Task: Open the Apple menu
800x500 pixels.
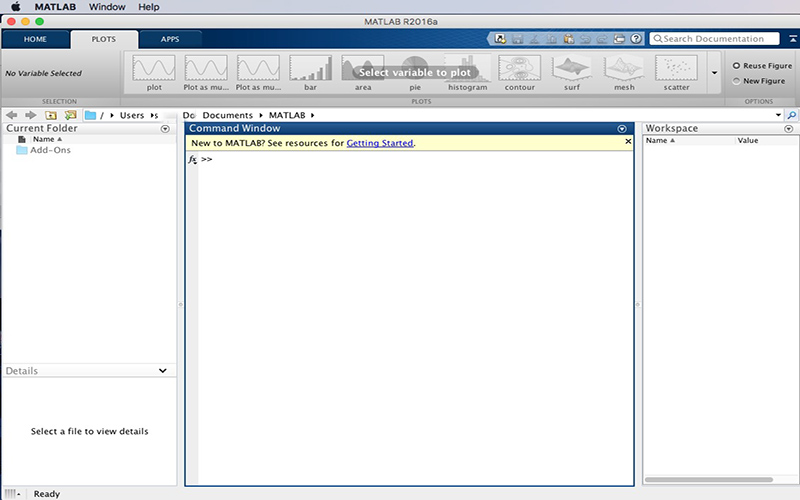Action: pos(16,7)
